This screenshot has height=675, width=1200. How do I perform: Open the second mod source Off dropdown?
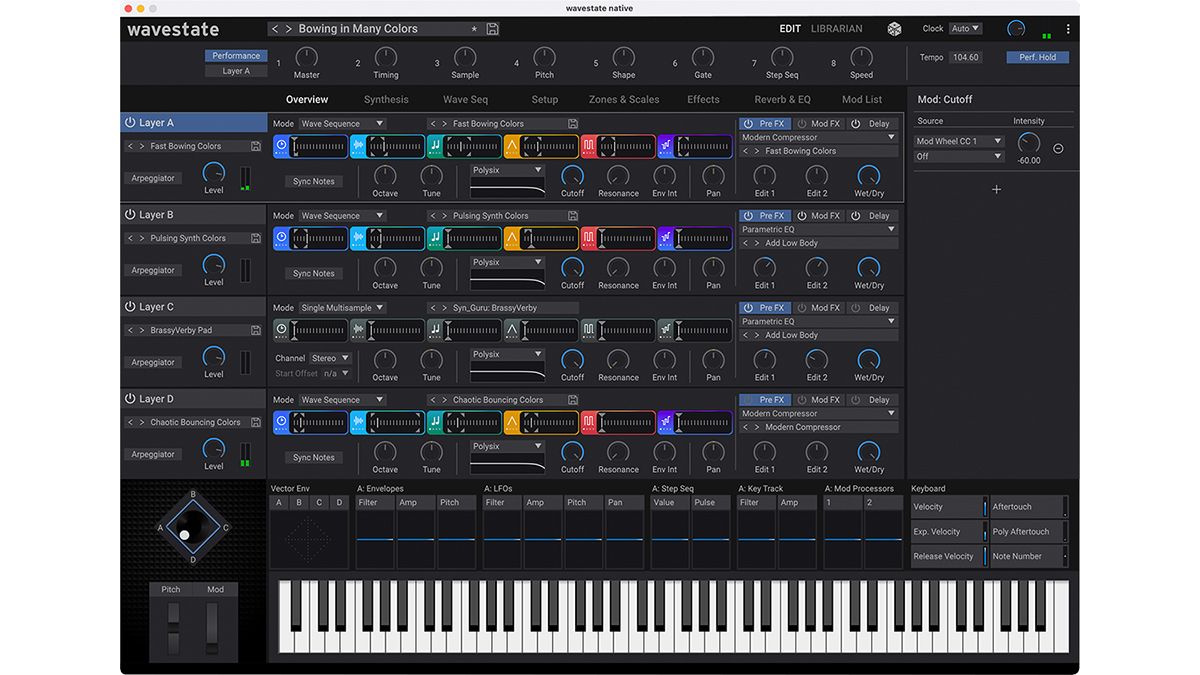[x=959, y=156]
